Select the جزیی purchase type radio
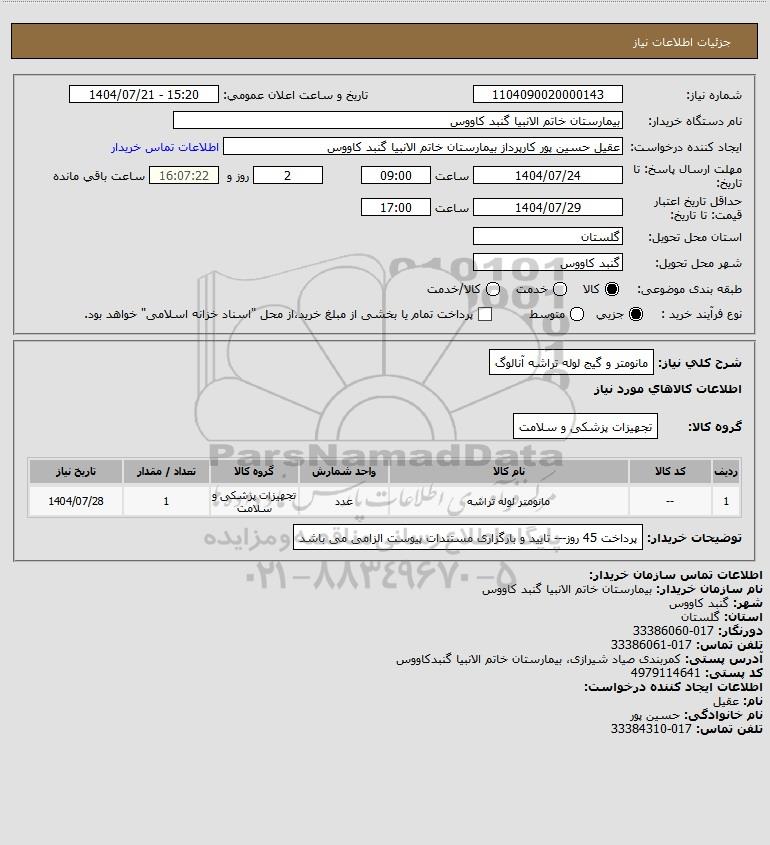Image resolution: width=770 pixels, height=845 pixels. click(636, 314)
